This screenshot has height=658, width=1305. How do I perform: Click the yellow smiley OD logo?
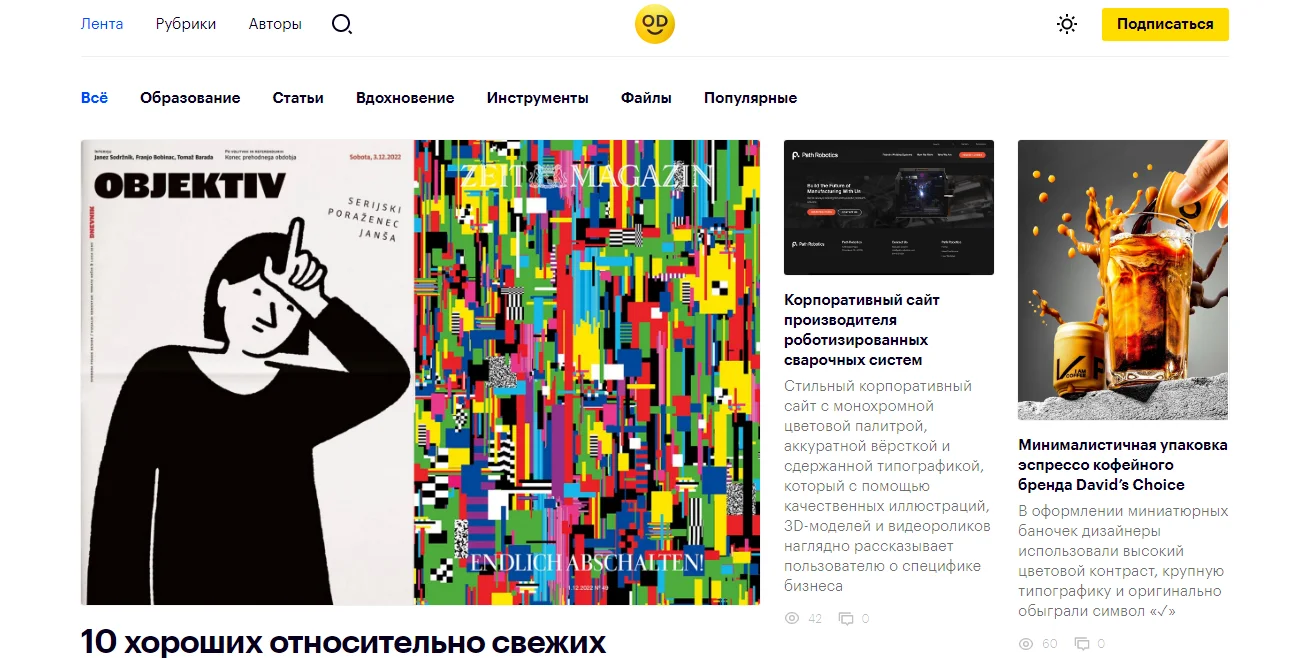pos(655,24)
